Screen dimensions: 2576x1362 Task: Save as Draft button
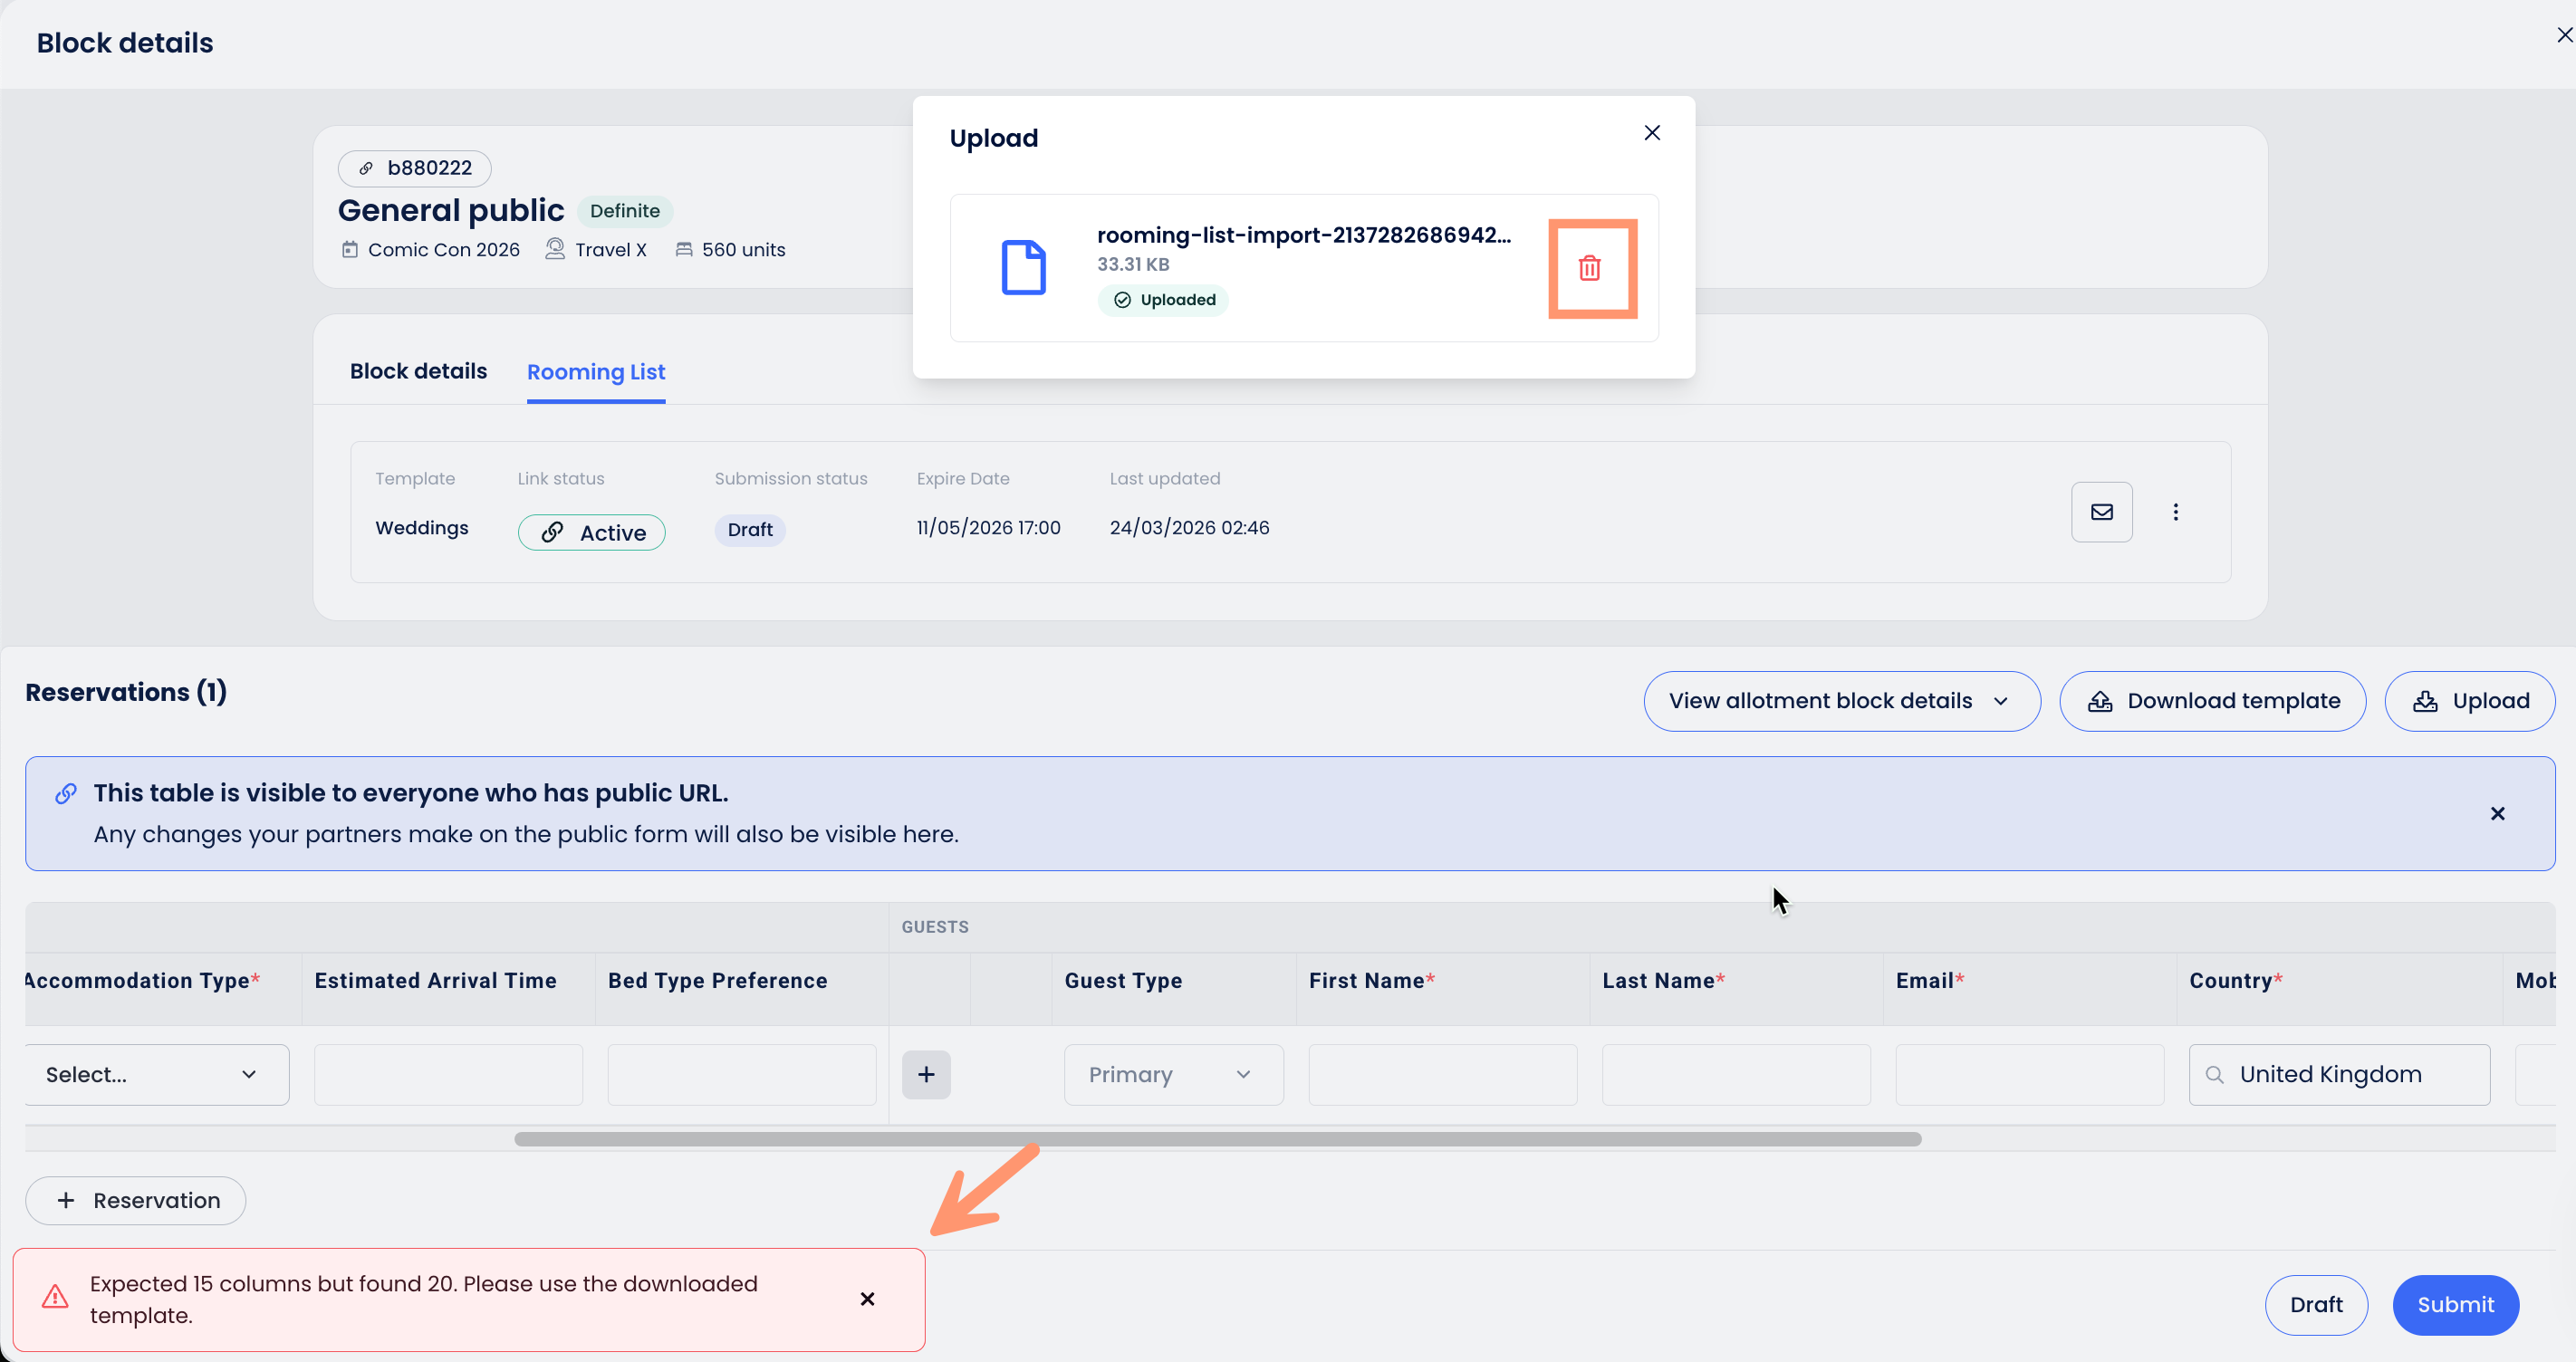2315,1304
